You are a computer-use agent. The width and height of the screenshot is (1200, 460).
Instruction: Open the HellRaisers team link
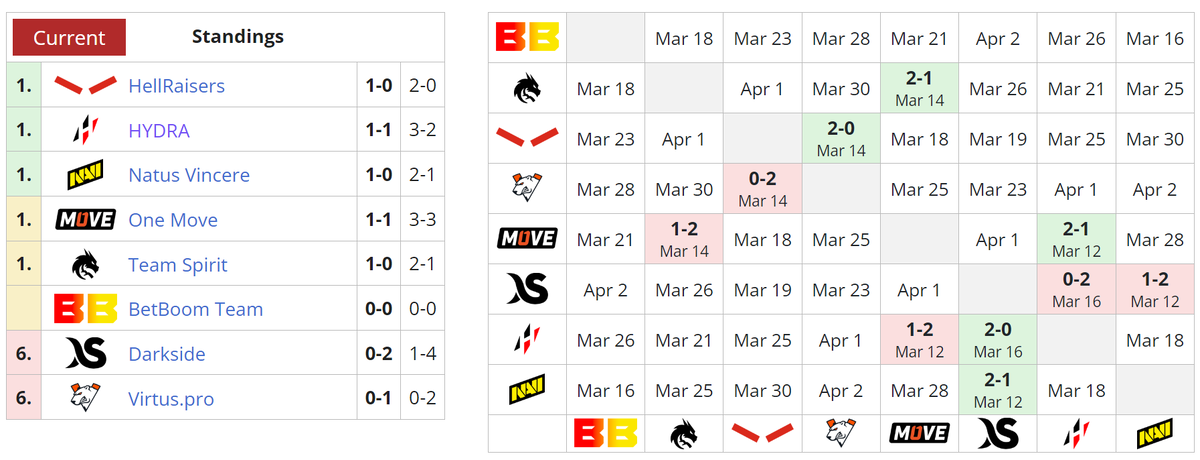[176, 86]
